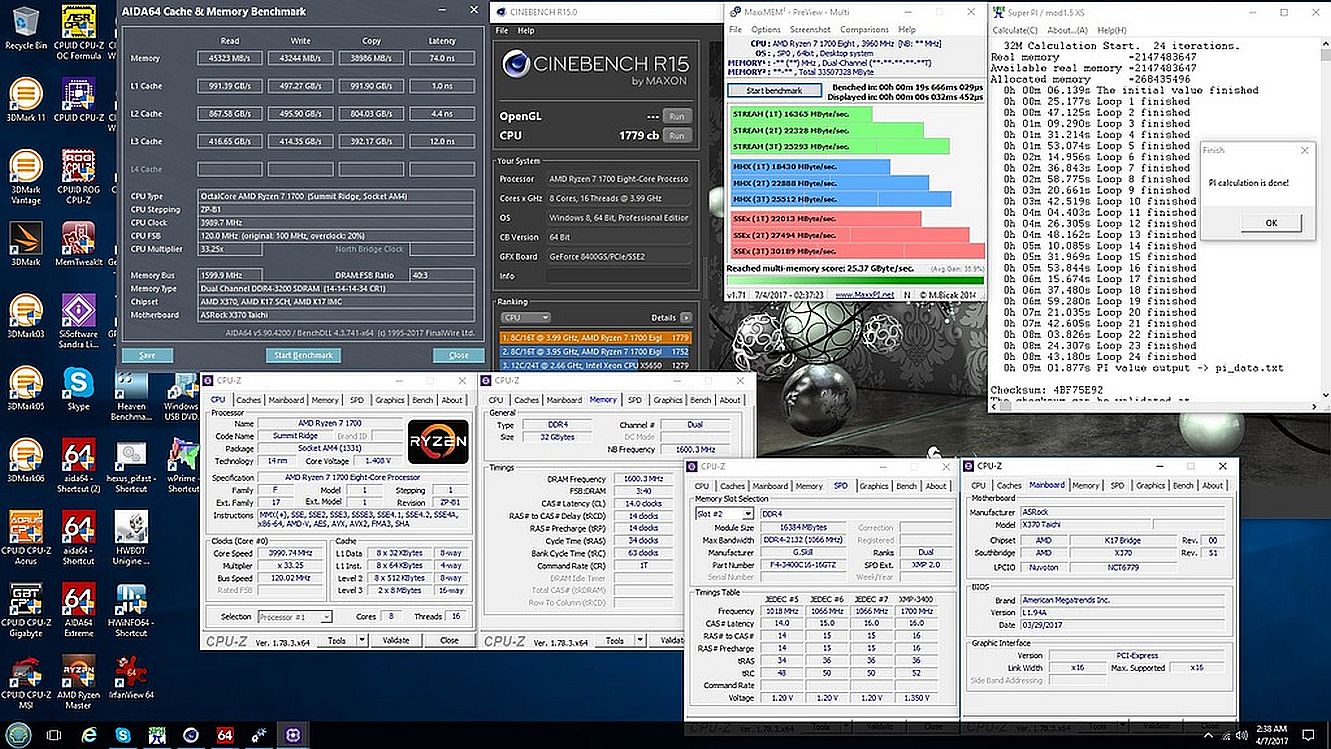Open 3DMark Vantage desktop shortcut
Screen dimensions: 1331x749
point(24,177)
